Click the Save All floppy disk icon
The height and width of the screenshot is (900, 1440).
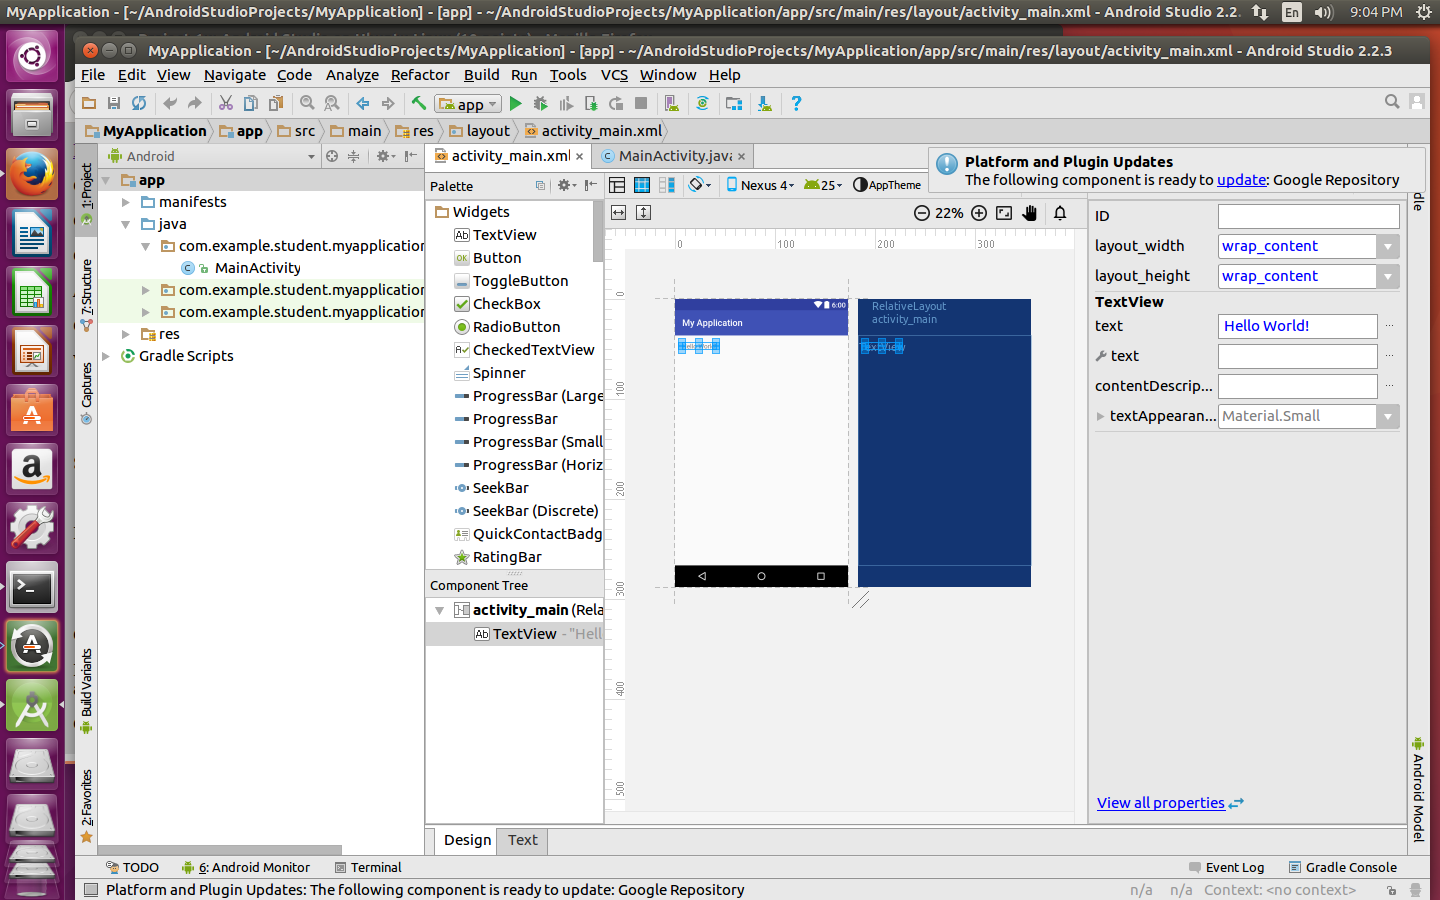pos(114,103)
